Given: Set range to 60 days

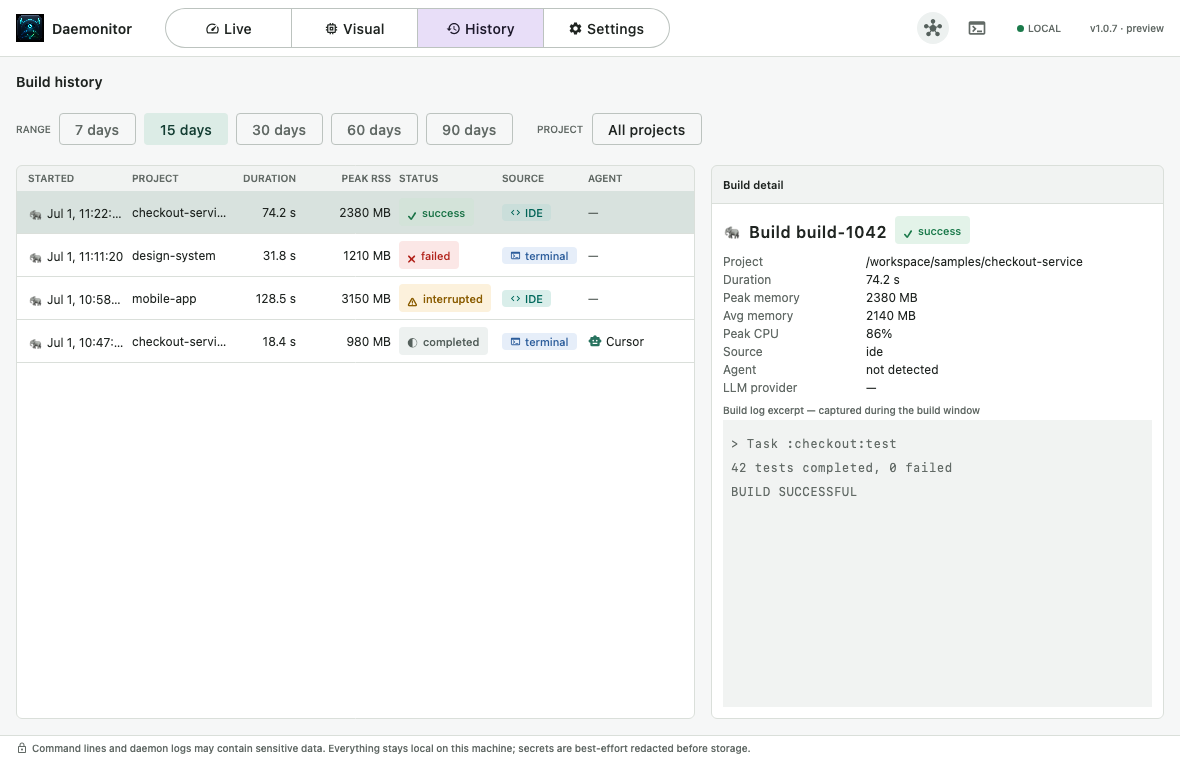Looking at the screenshot, I should click(374, 129).
